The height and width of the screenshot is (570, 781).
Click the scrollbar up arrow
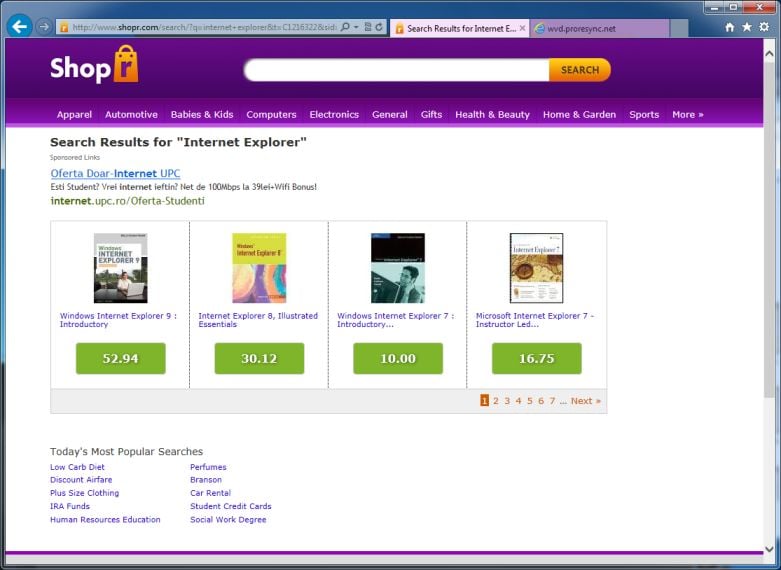tap(769, 53)
